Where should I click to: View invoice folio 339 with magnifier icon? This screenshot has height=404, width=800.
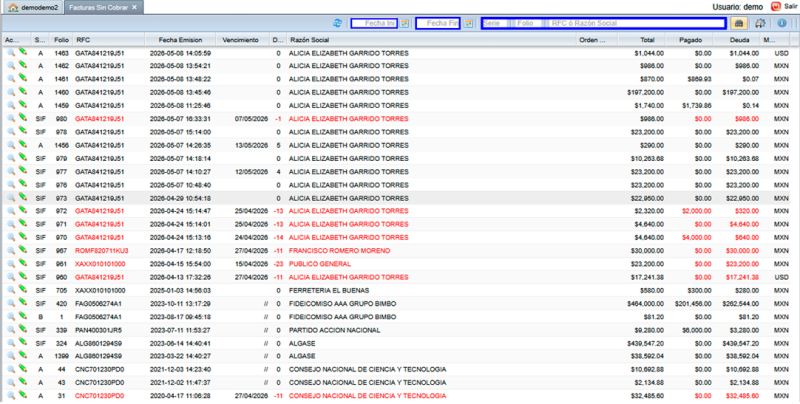coord(11,330)
